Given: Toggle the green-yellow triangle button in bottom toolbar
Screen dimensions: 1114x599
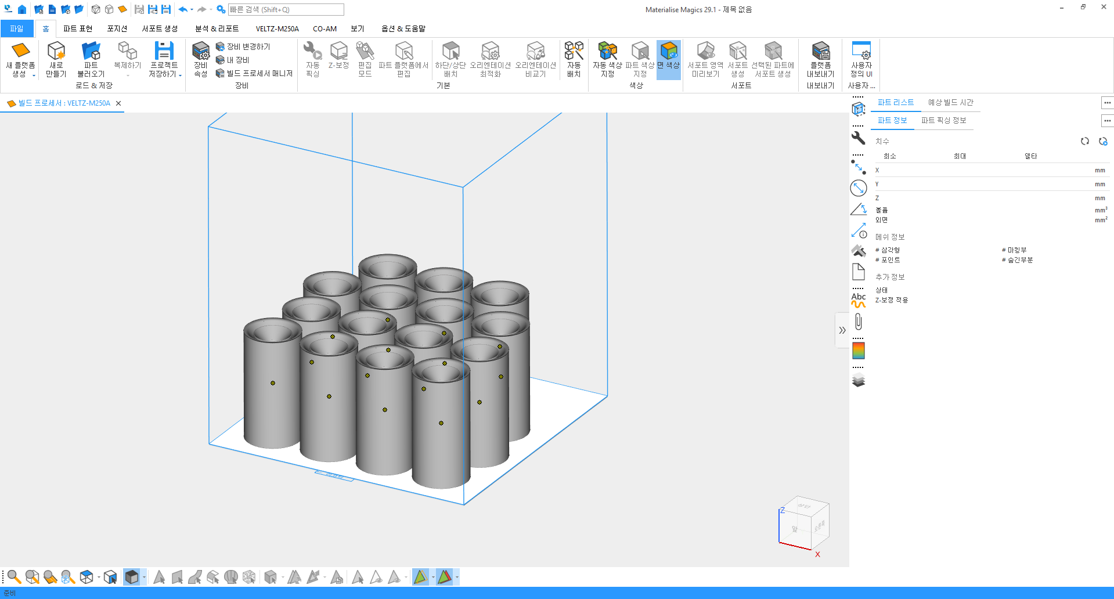Looking at the screenshot, I should tap(421, 577).
